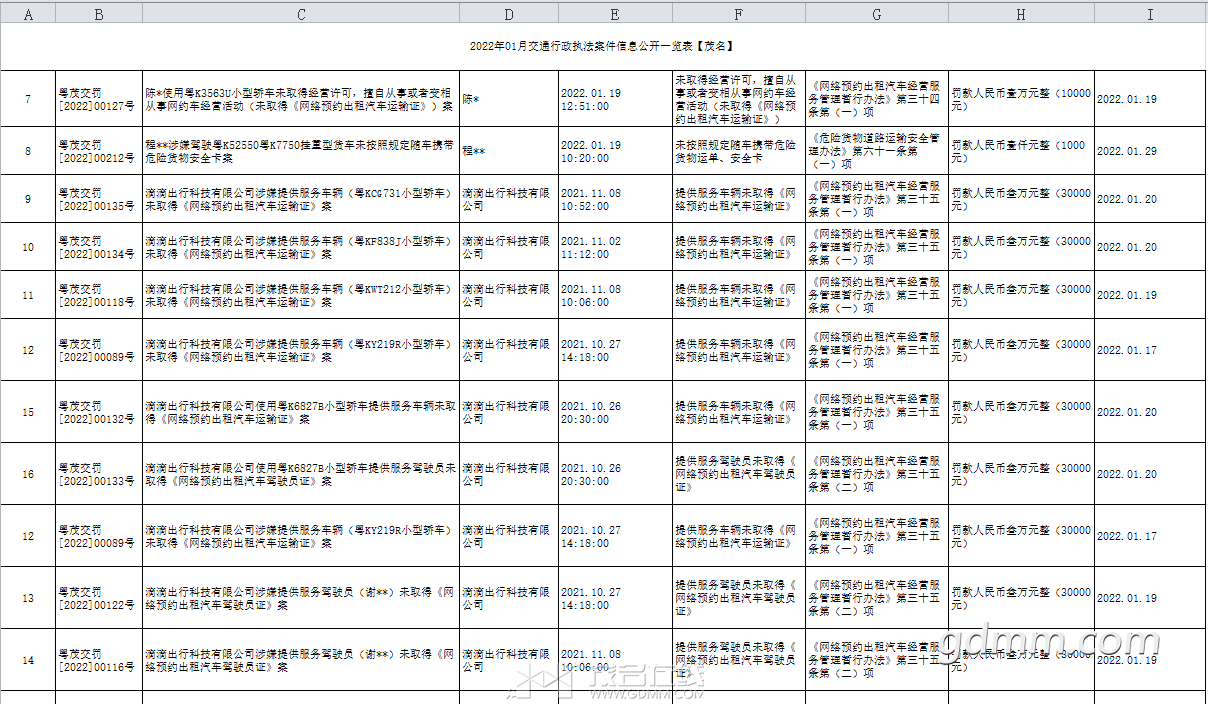Select 30000元 fine cell in row 10
The image size is (1208, 704).
point(1021,247)
